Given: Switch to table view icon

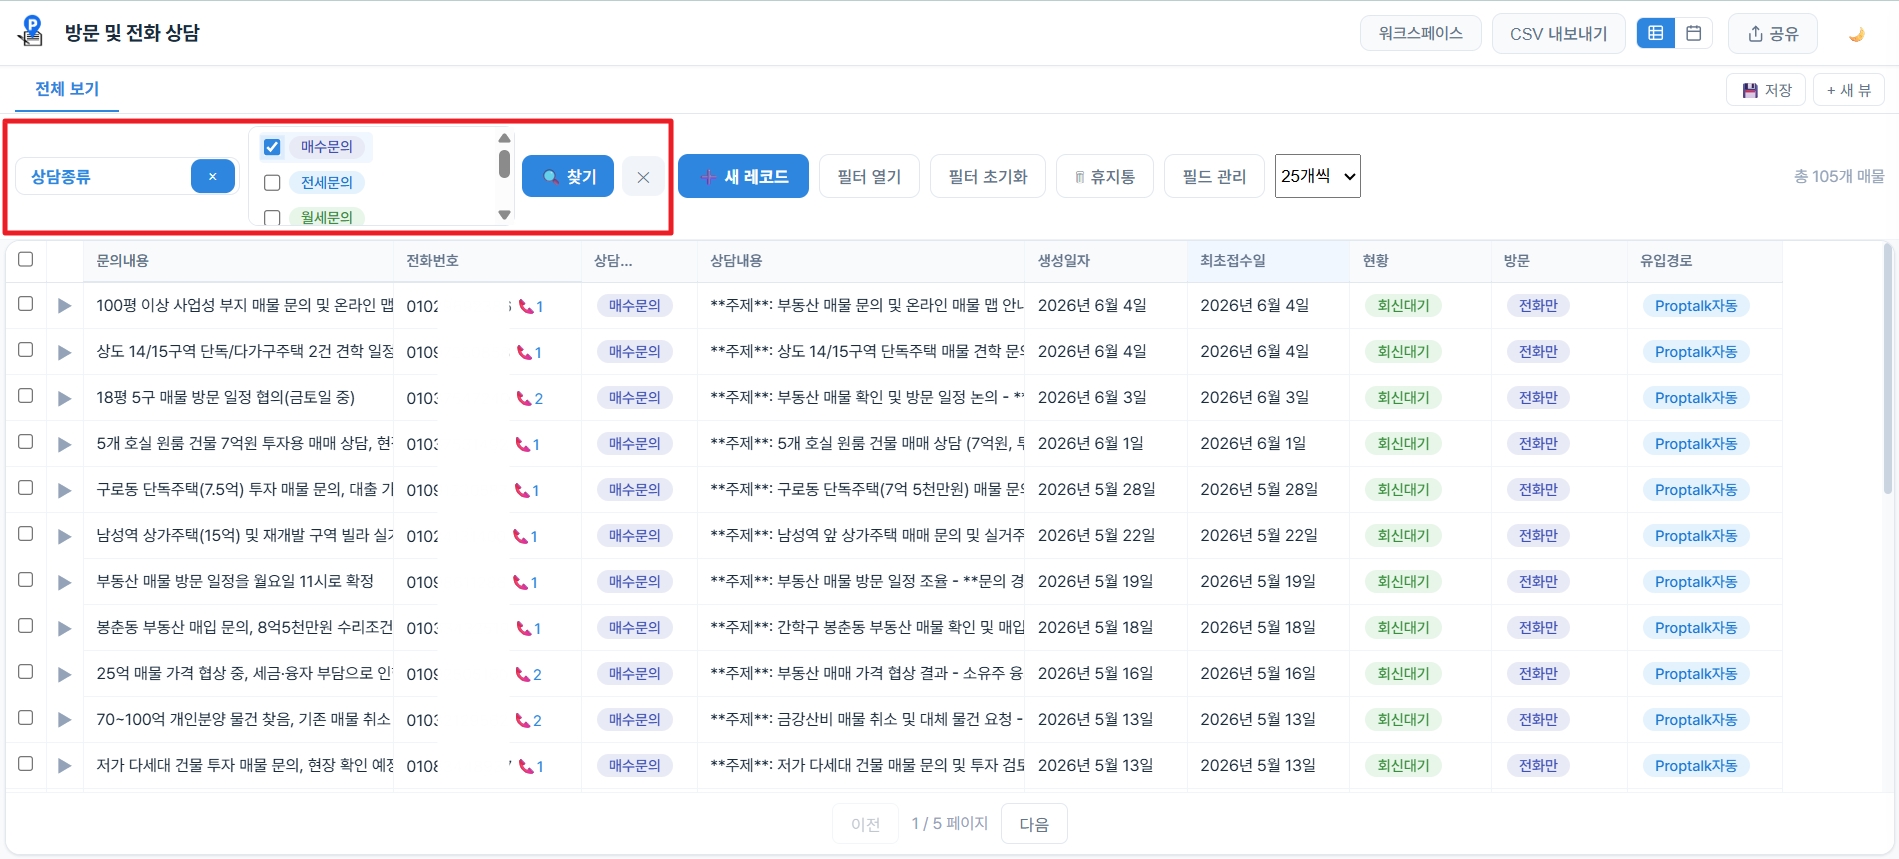Looking at the screenshot, I should tap(1656, 33).
